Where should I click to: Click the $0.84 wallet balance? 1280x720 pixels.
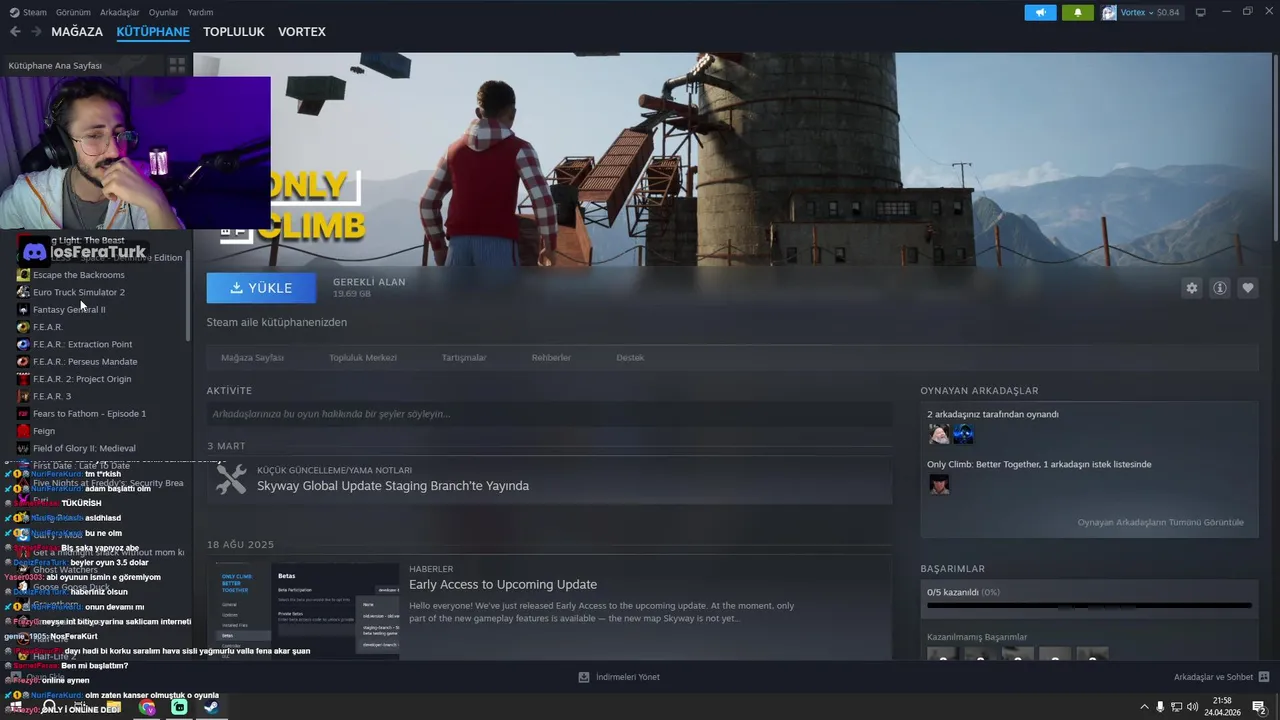(1168, 13)
